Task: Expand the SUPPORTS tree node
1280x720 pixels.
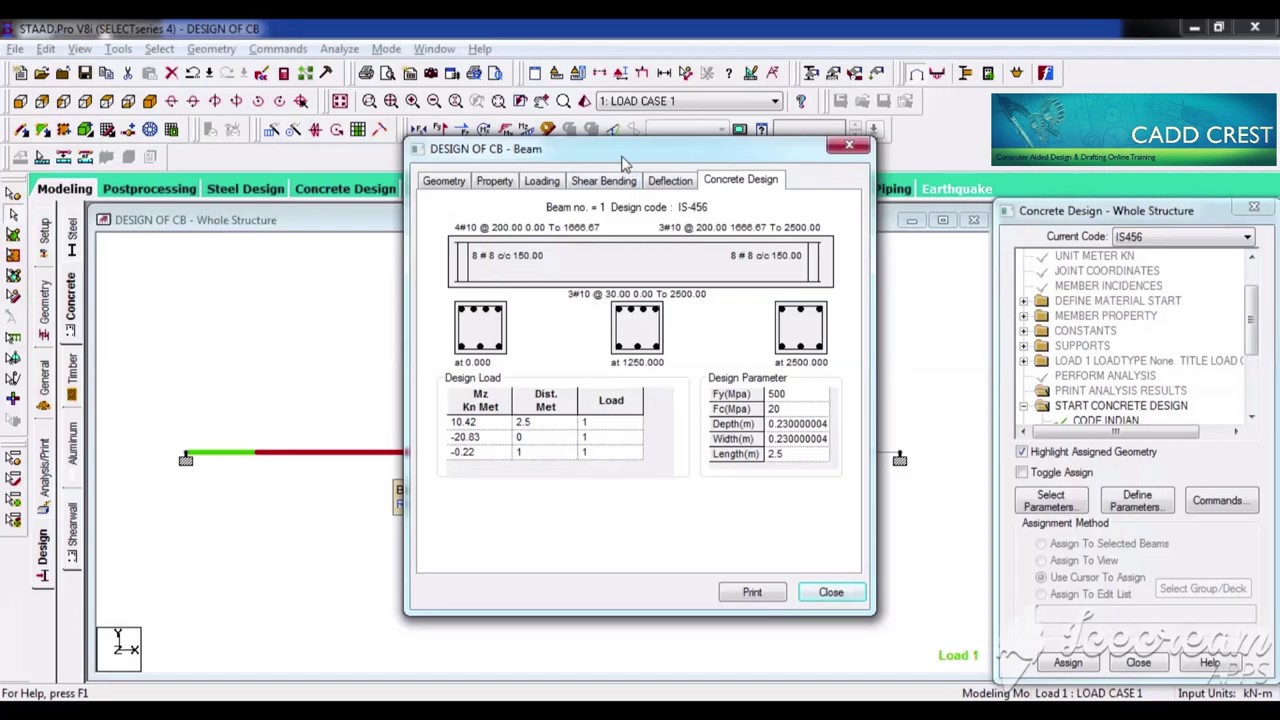Action: [1023, 346]
